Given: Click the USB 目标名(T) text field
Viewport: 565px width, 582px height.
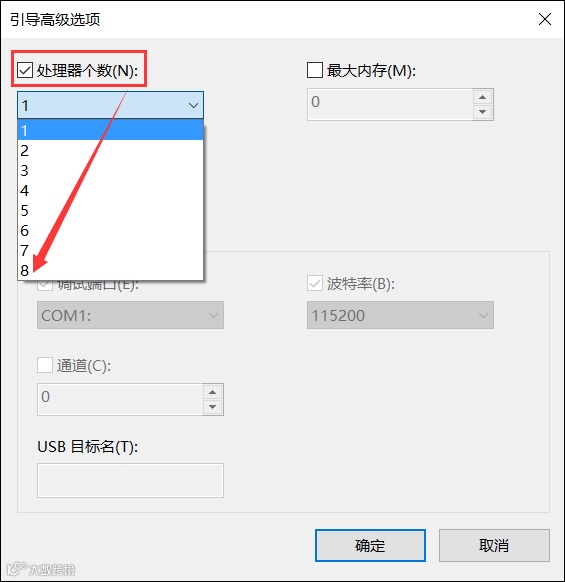Looking at the screenshot, I should point(130,480).
